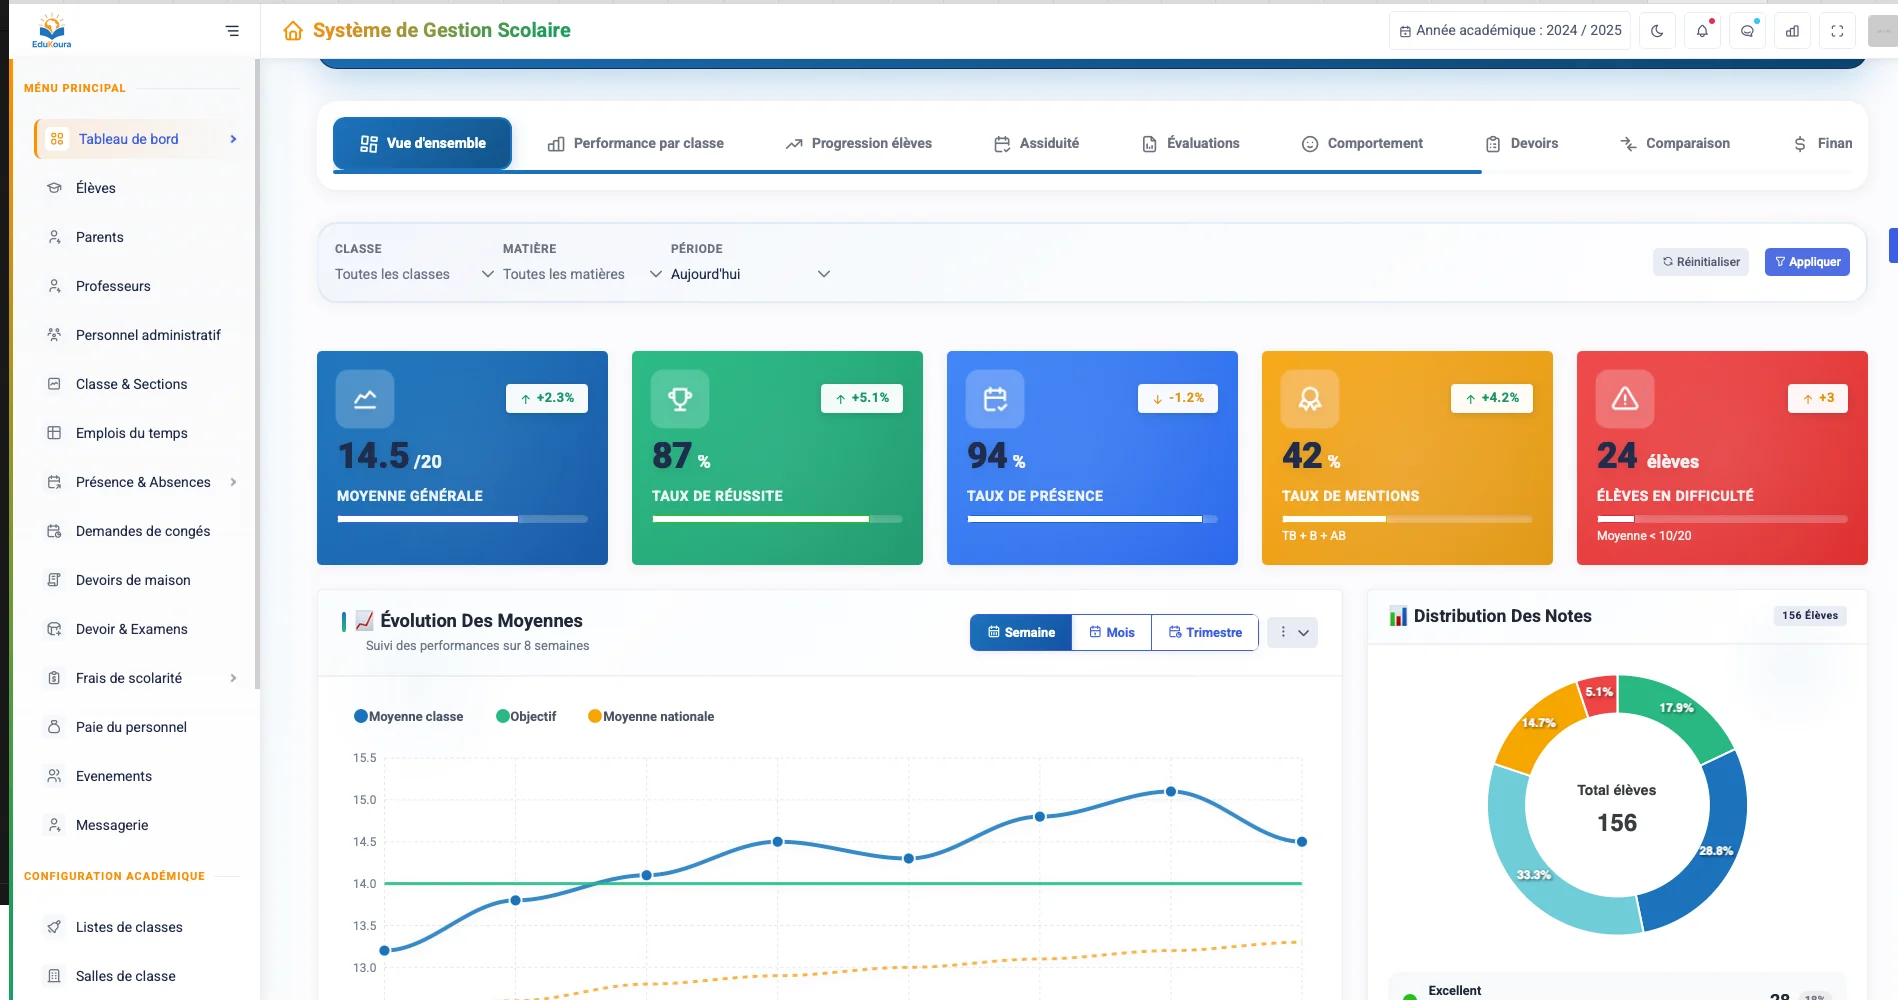Collapse sidebar using hamburger menu icon
Viewport: 1898px width, 1000px height.
tap(232, 31)
